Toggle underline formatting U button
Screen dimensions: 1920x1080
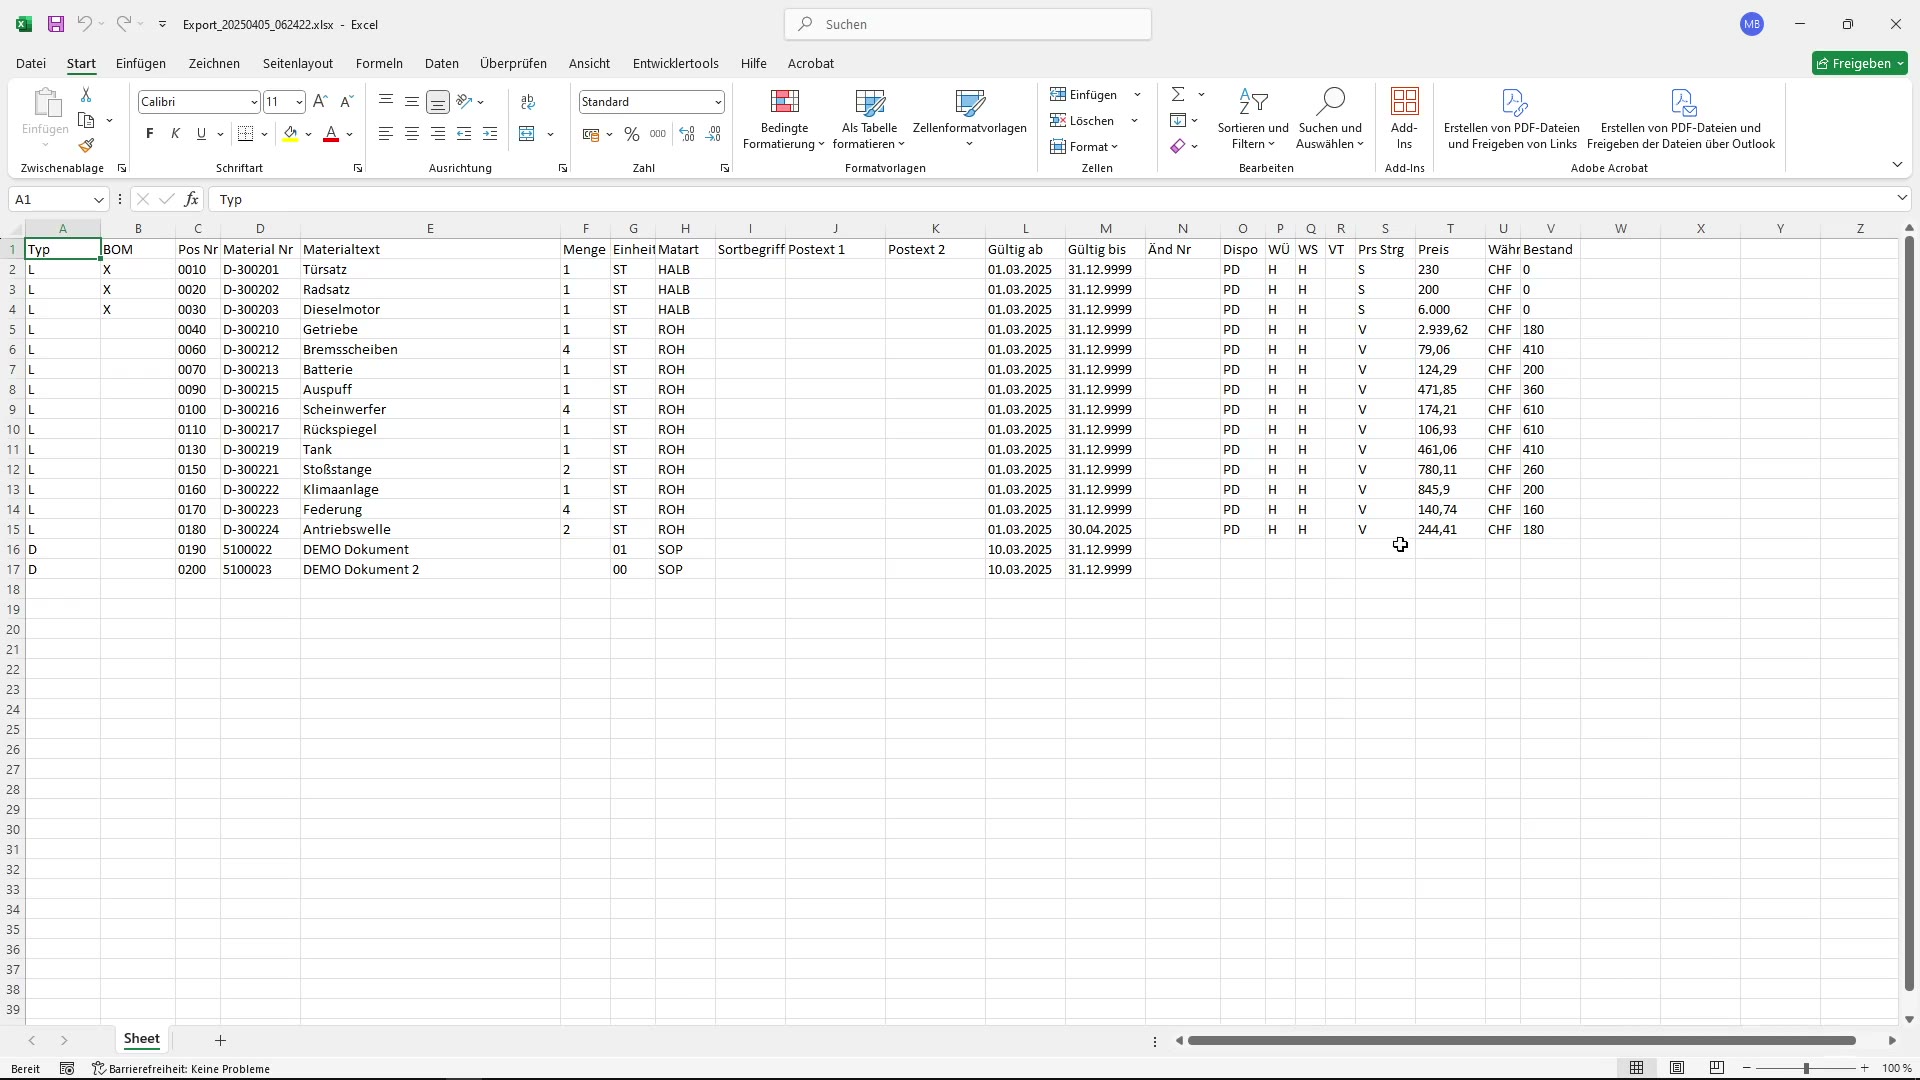(201, 134)
